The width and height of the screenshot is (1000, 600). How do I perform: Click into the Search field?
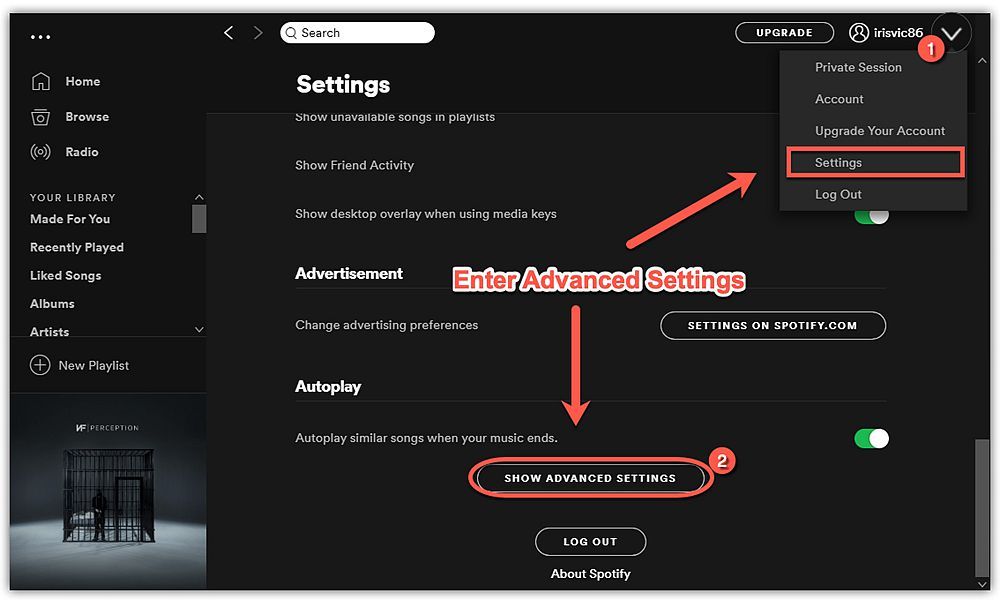coord(357,33)
